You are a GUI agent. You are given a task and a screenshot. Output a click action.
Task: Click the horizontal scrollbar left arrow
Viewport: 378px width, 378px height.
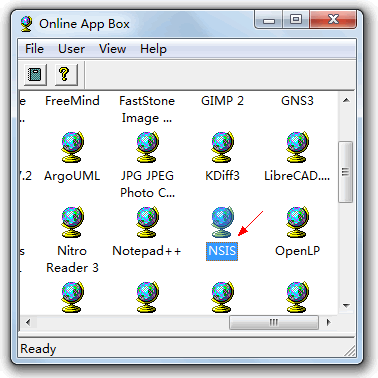point(28,322)
